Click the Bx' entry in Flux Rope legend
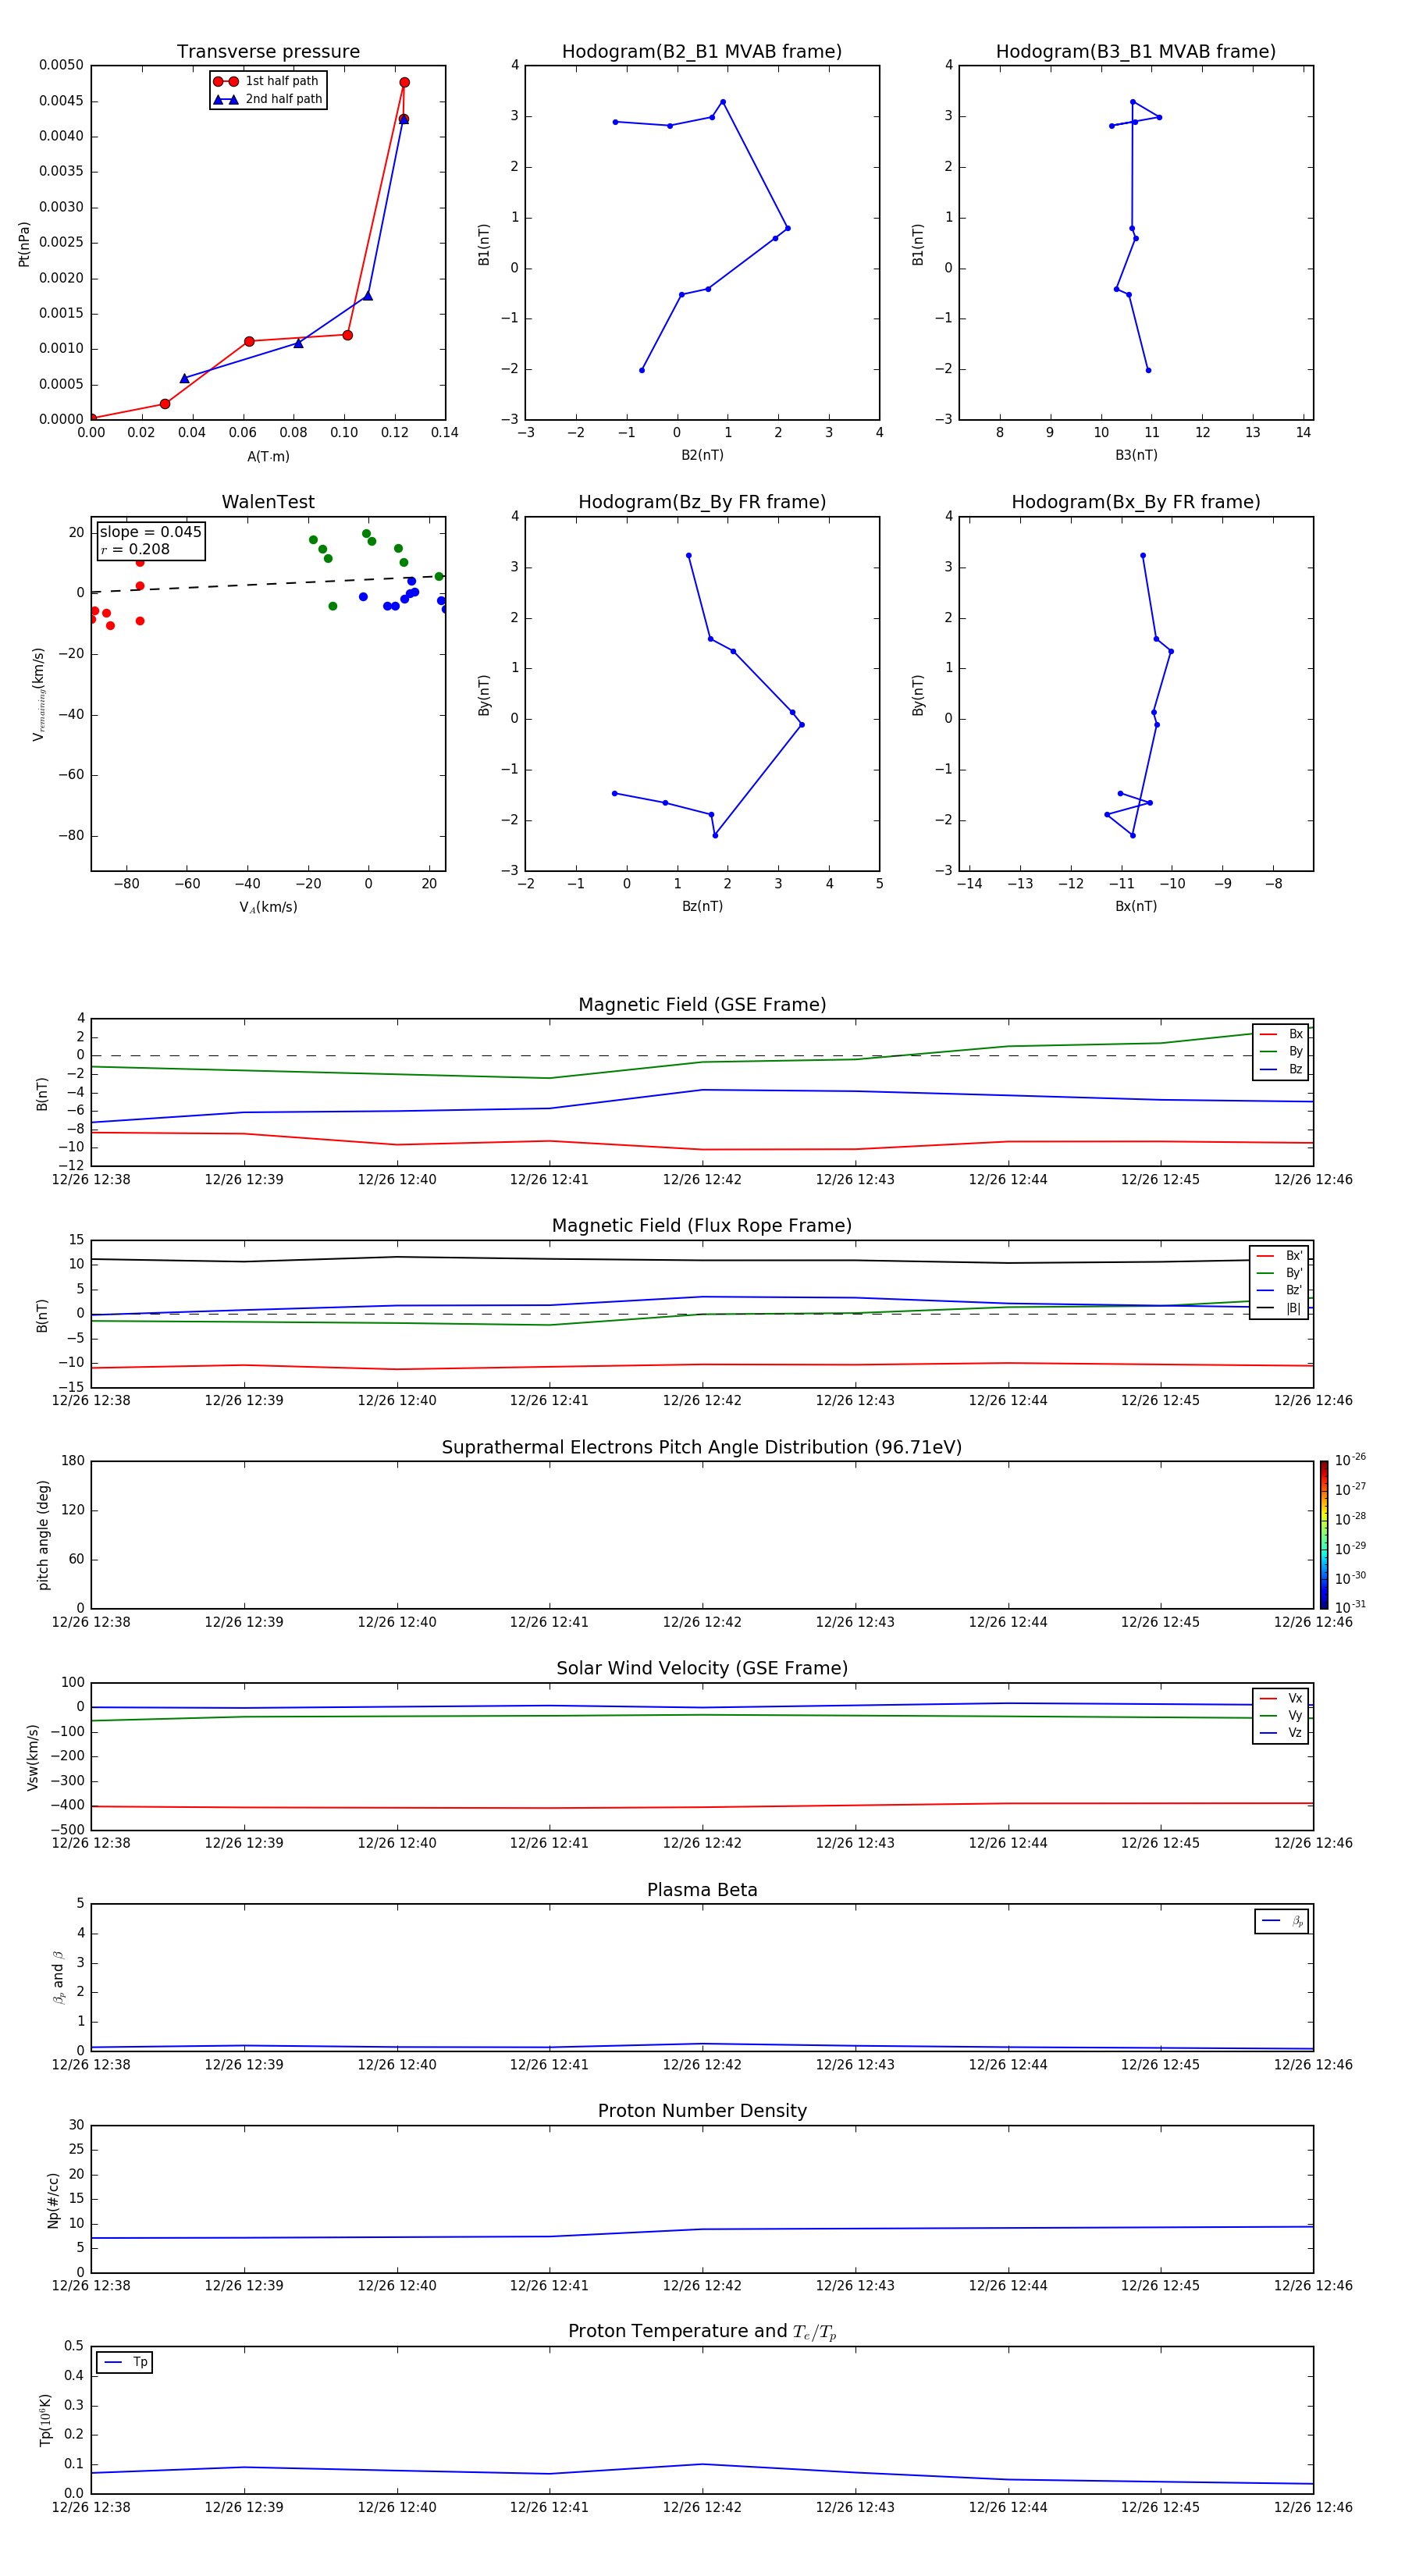This screenshot has width=1405, height=2576. point(1279,1256)
